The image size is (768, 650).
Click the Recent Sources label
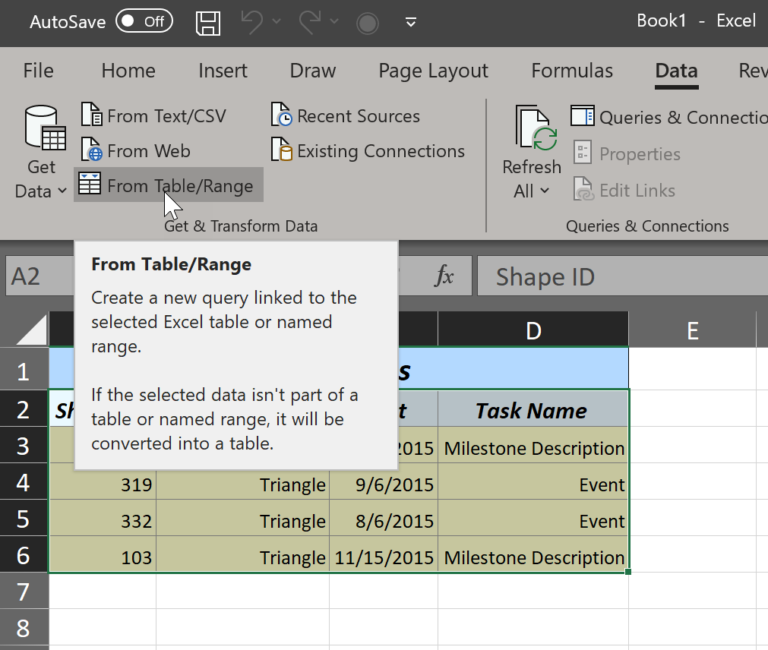point(359,116)
